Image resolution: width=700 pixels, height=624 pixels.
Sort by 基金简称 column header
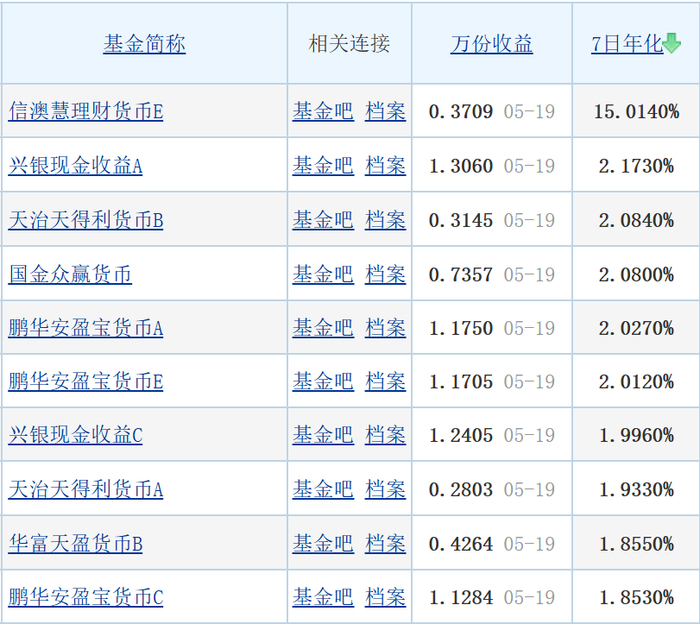[x=144, y=44]
